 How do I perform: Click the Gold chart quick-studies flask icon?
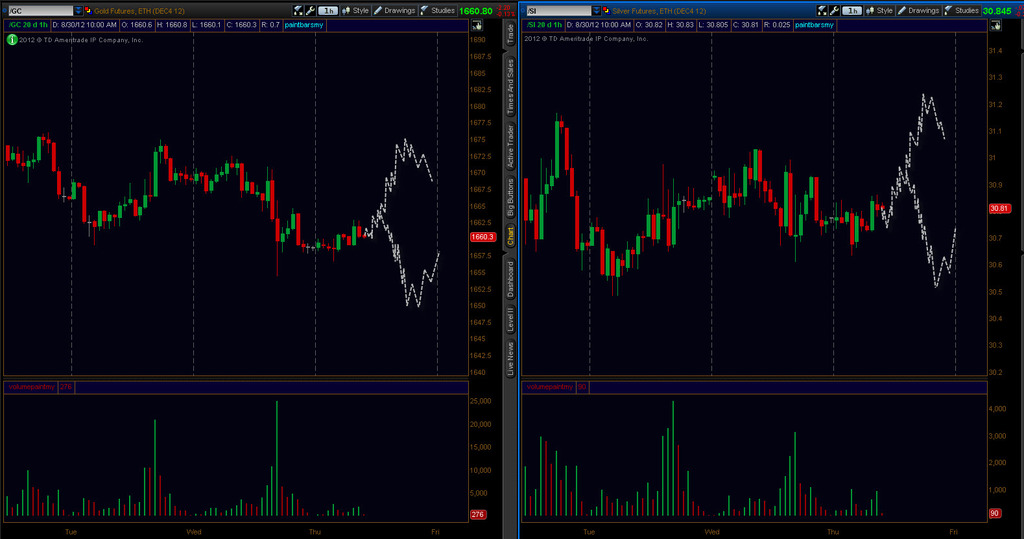tap(298, 10)
